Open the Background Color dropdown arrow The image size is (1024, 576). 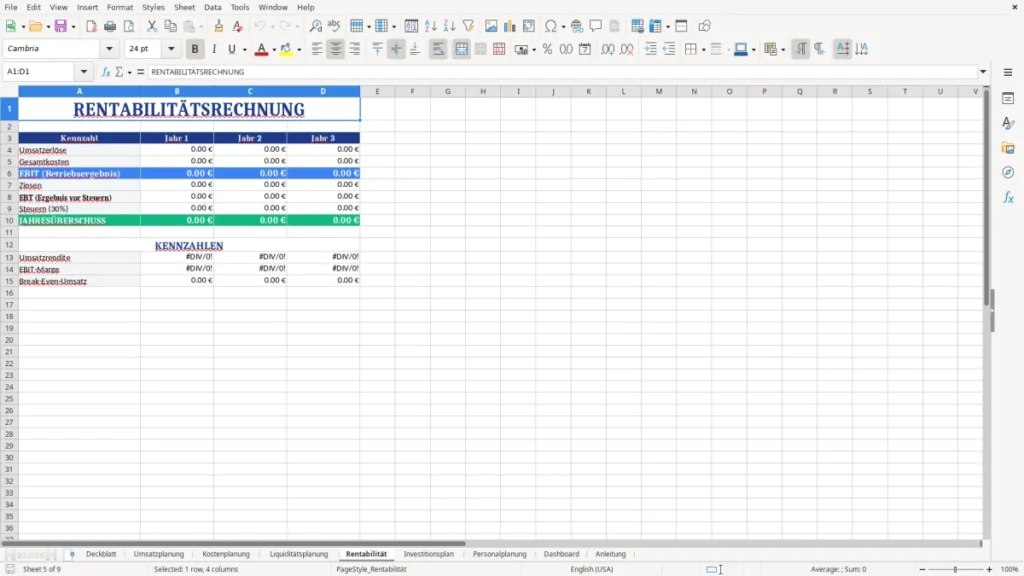tap(299, 50)
